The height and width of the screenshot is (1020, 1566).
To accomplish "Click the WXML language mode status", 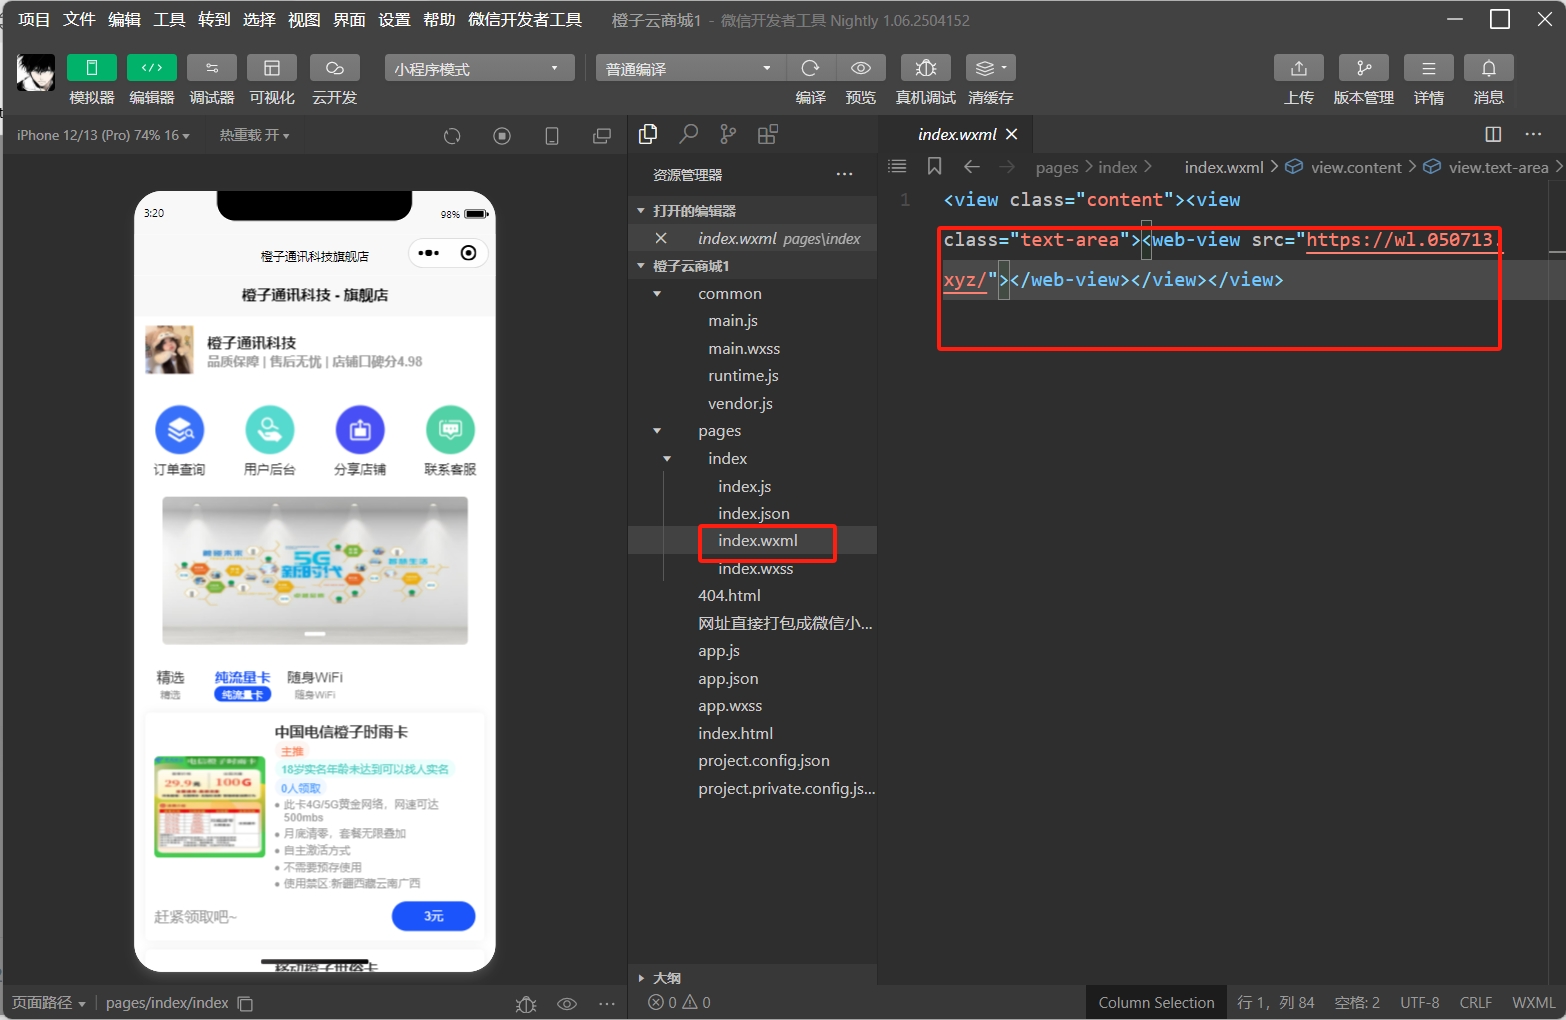I will coord(1533,1003).
